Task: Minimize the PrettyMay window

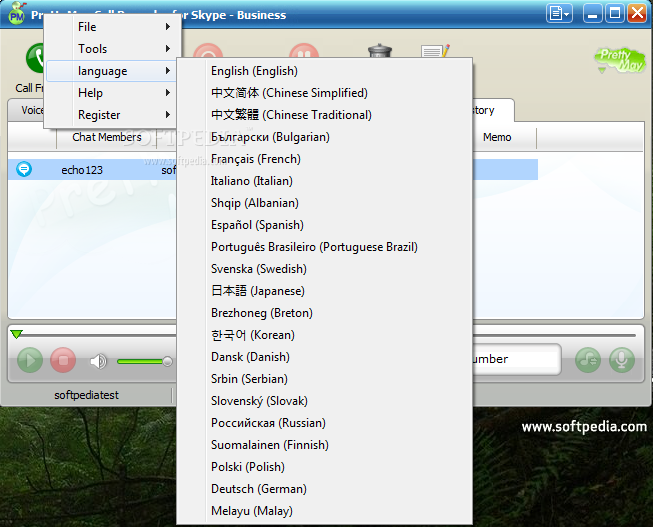Action: coord(592,14)
